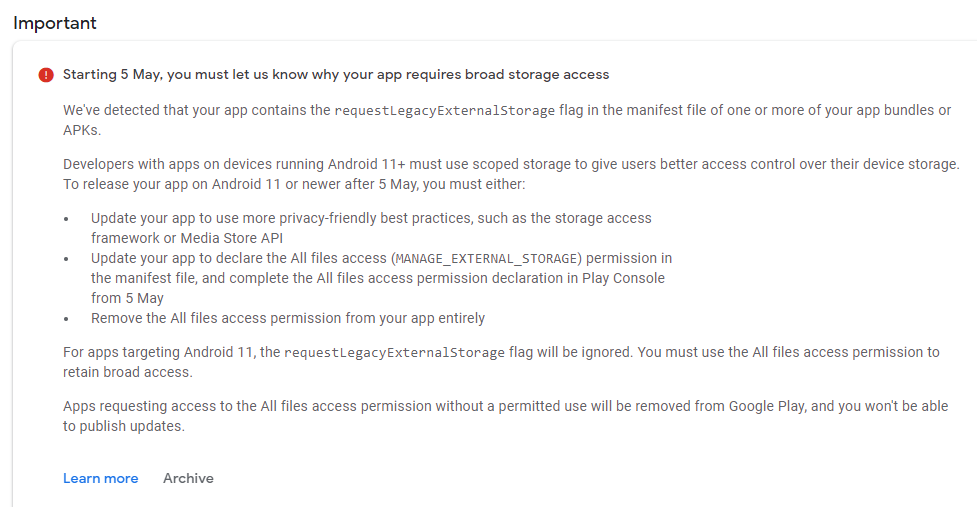Click the broad storage access notice title
977x507 pixels.
click(x=336, y=75)
